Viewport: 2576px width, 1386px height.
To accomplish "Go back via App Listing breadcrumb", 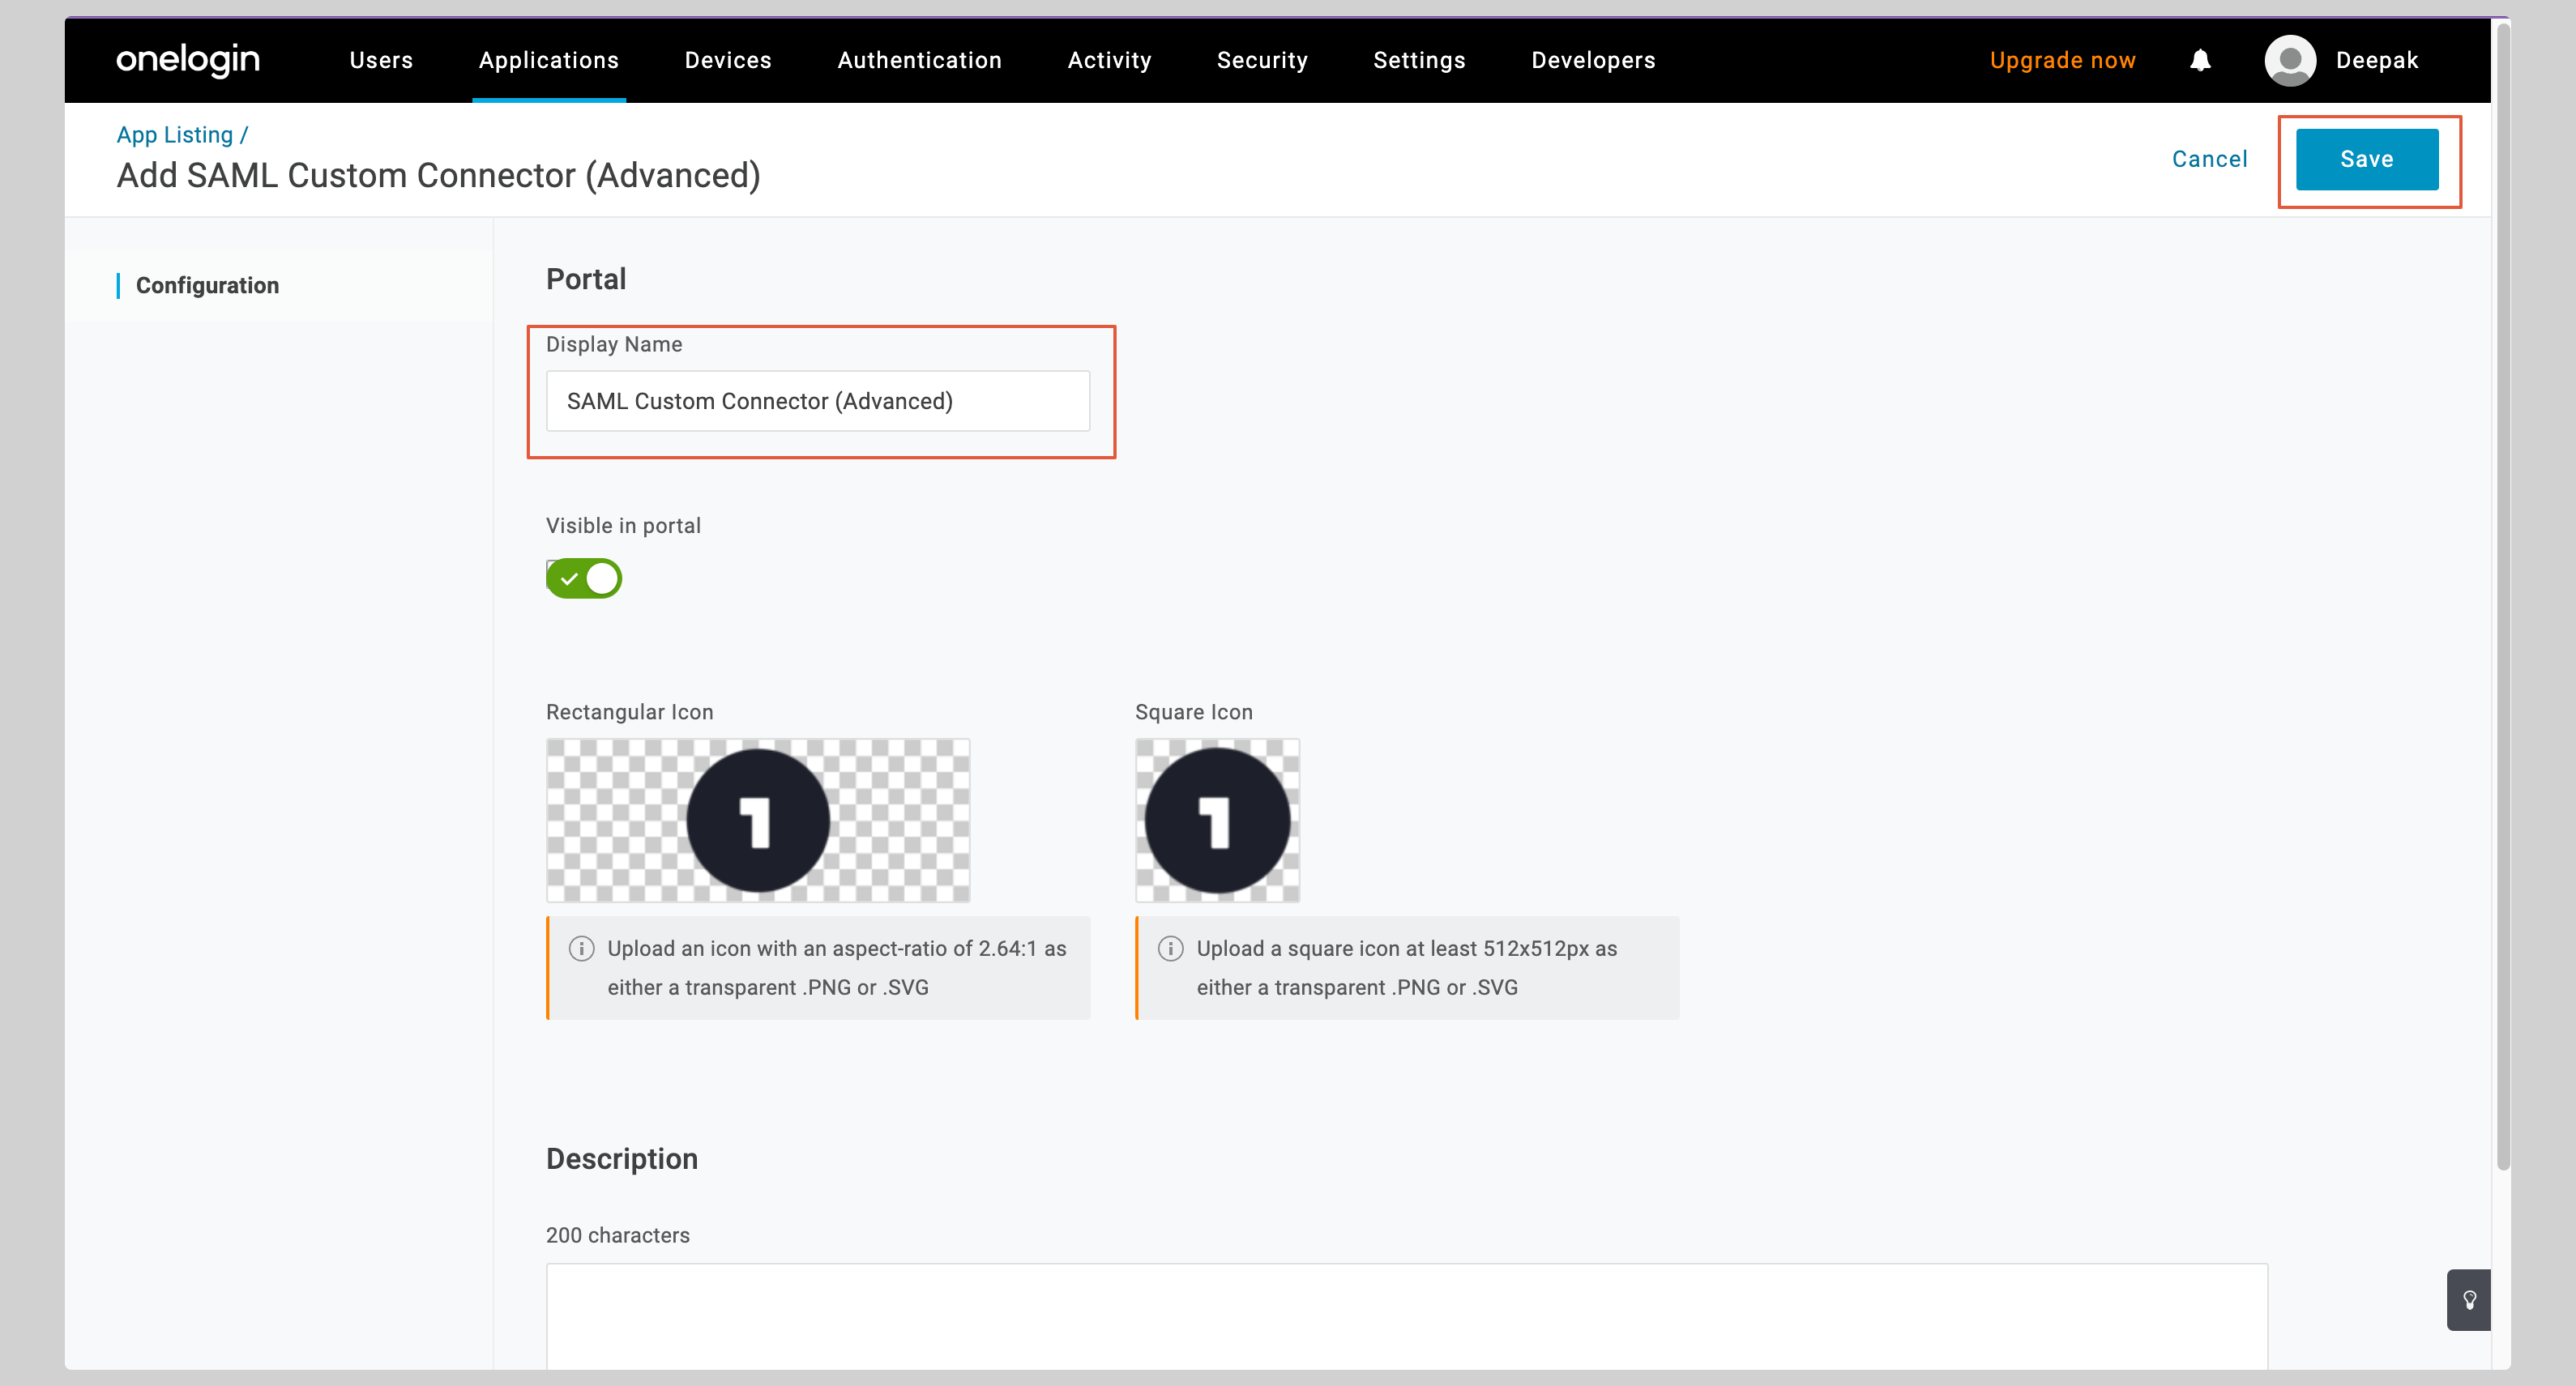I will pos(175,135).
